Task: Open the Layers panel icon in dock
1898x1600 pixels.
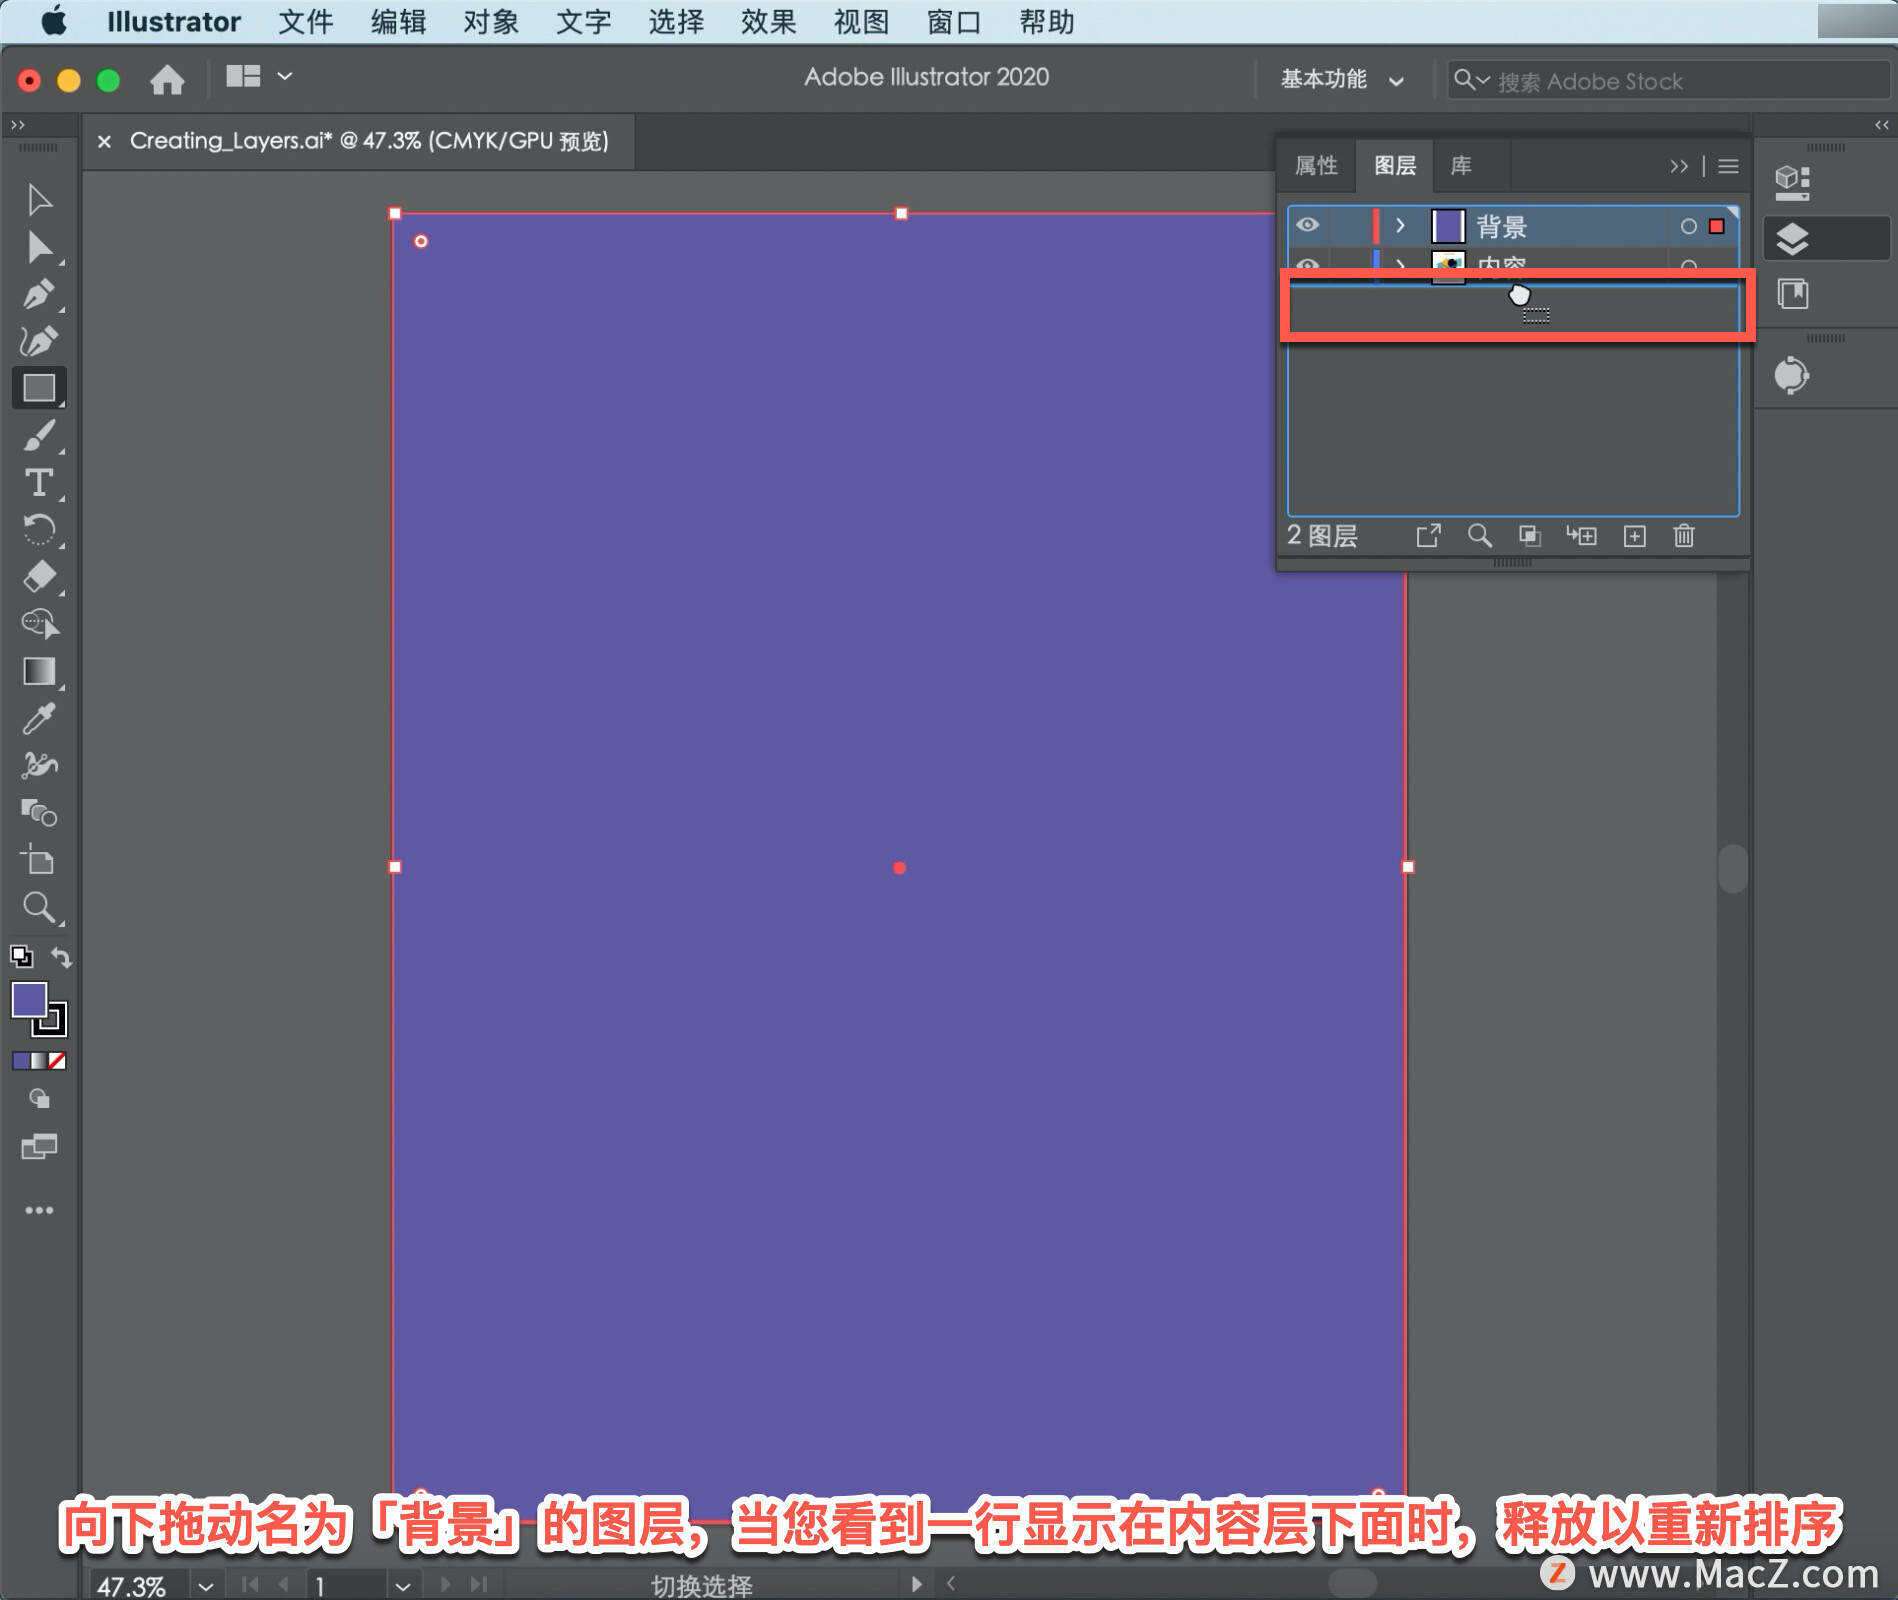Action: [x=1792, y=239]
